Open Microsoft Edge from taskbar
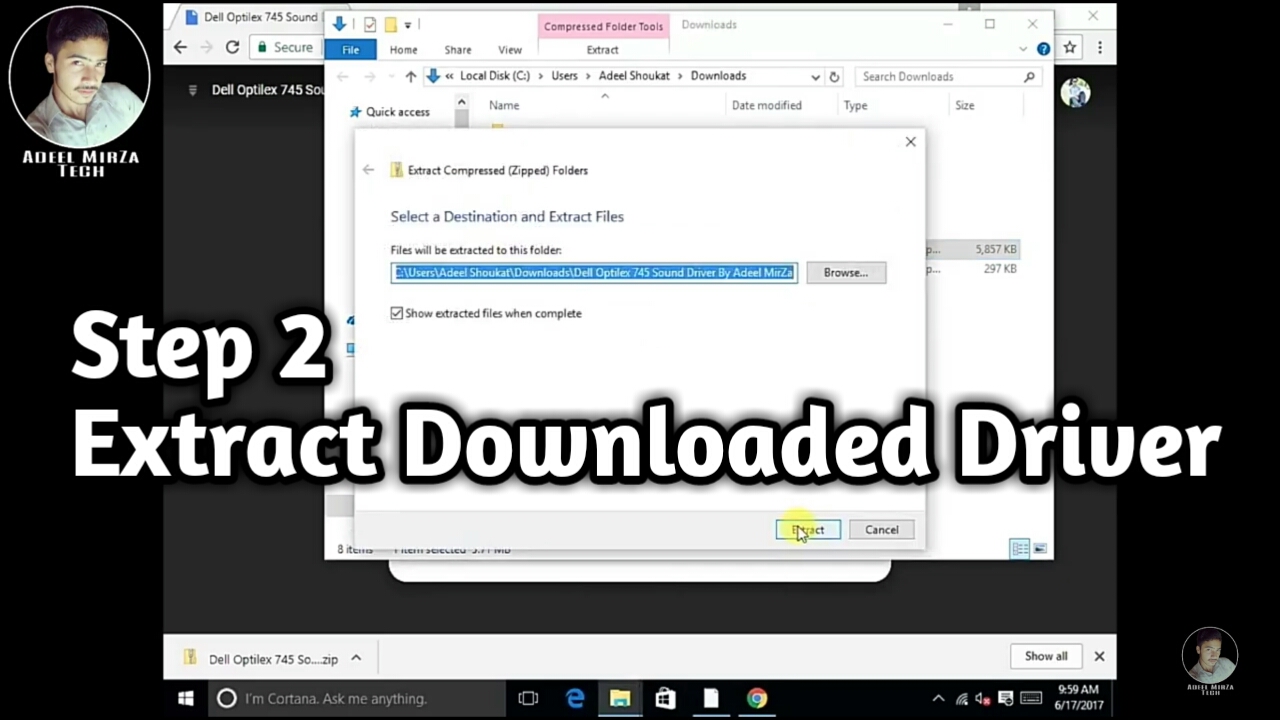1280x720 pixels. pos(575,698)
